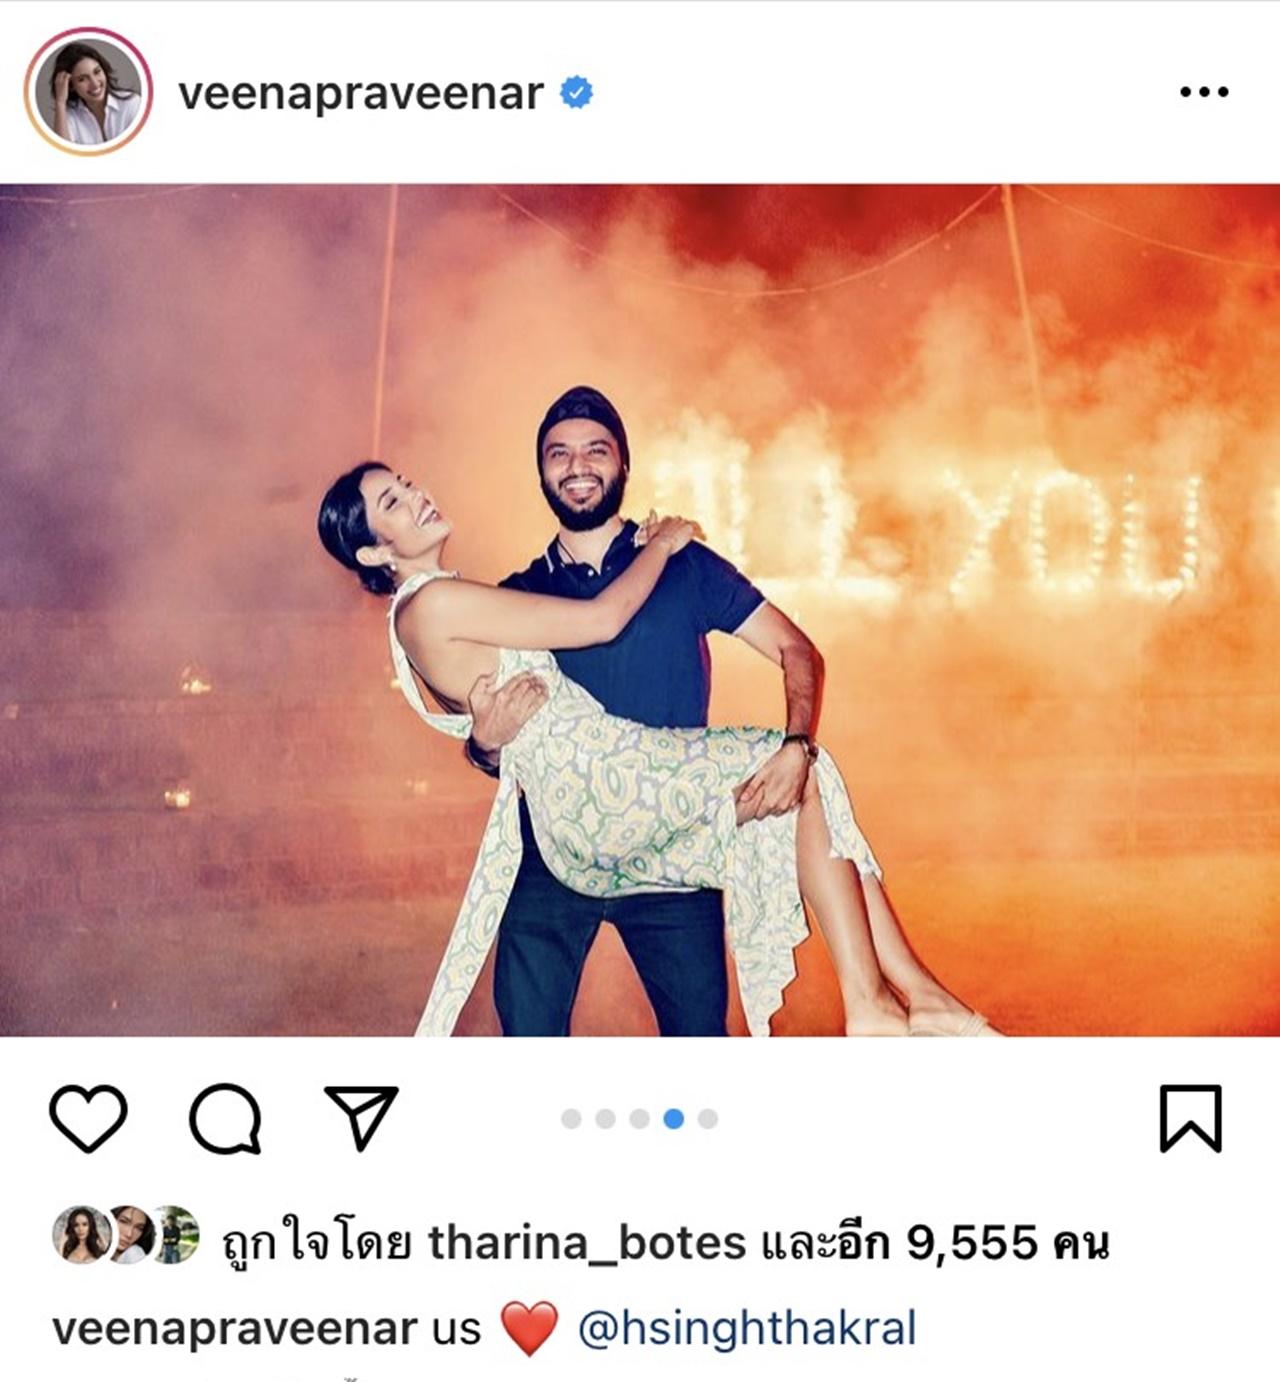Select the active blue carousel dot

(x=673, y=1119)
